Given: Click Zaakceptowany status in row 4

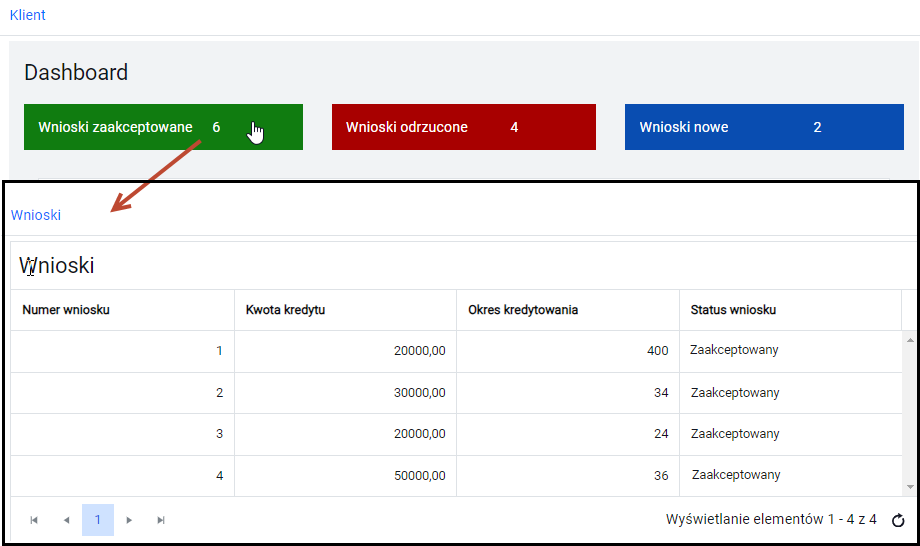Looking at the screenshot, I should pos(790,475).
